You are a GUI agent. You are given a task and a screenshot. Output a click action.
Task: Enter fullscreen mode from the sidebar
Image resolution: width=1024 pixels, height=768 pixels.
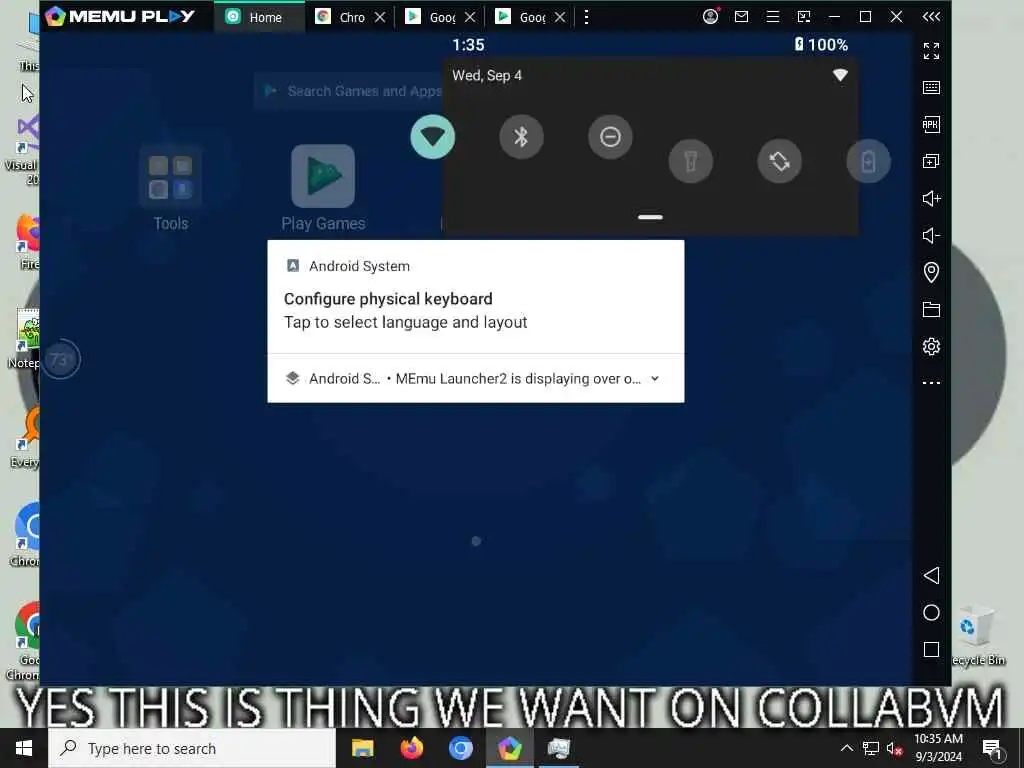point(931,50)
